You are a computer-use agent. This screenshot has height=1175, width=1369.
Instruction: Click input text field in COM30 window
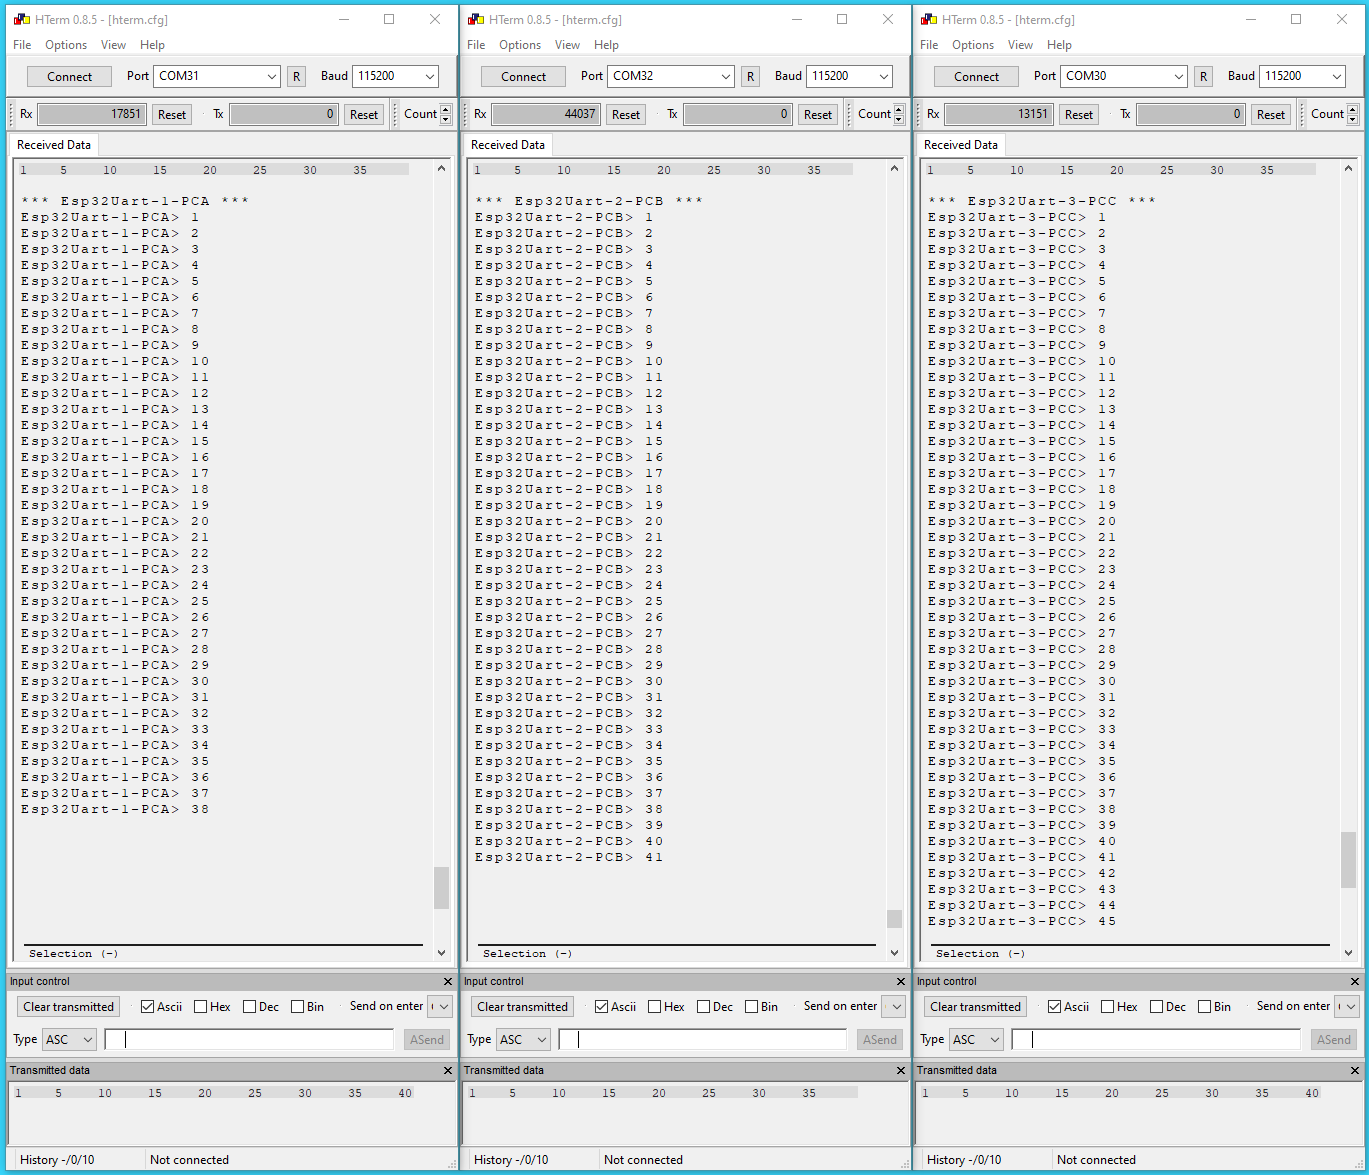point(1156,1040)
